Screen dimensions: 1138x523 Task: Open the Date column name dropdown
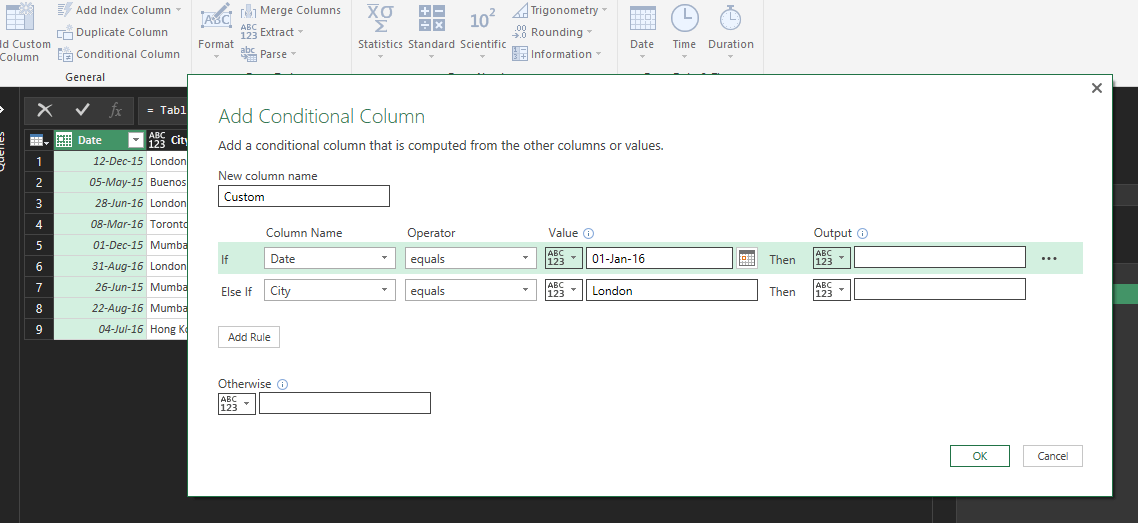pos(329,258)
